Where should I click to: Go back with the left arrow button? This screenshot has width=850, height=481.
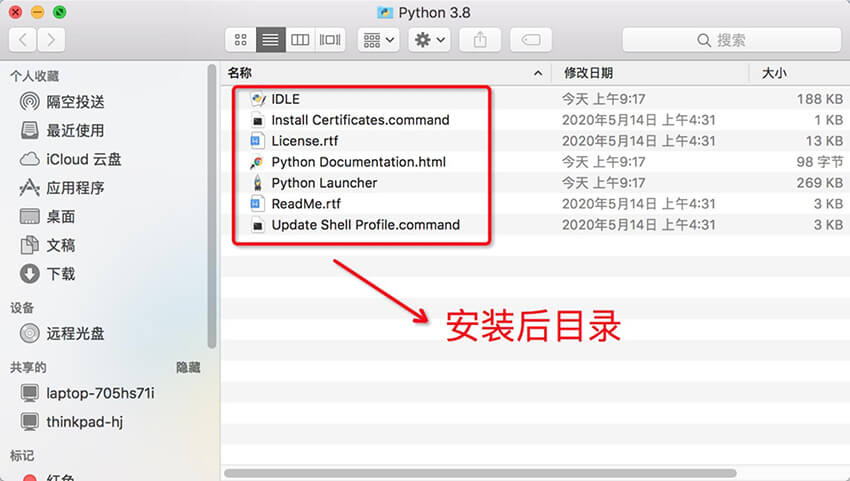[x=23, y=40]
